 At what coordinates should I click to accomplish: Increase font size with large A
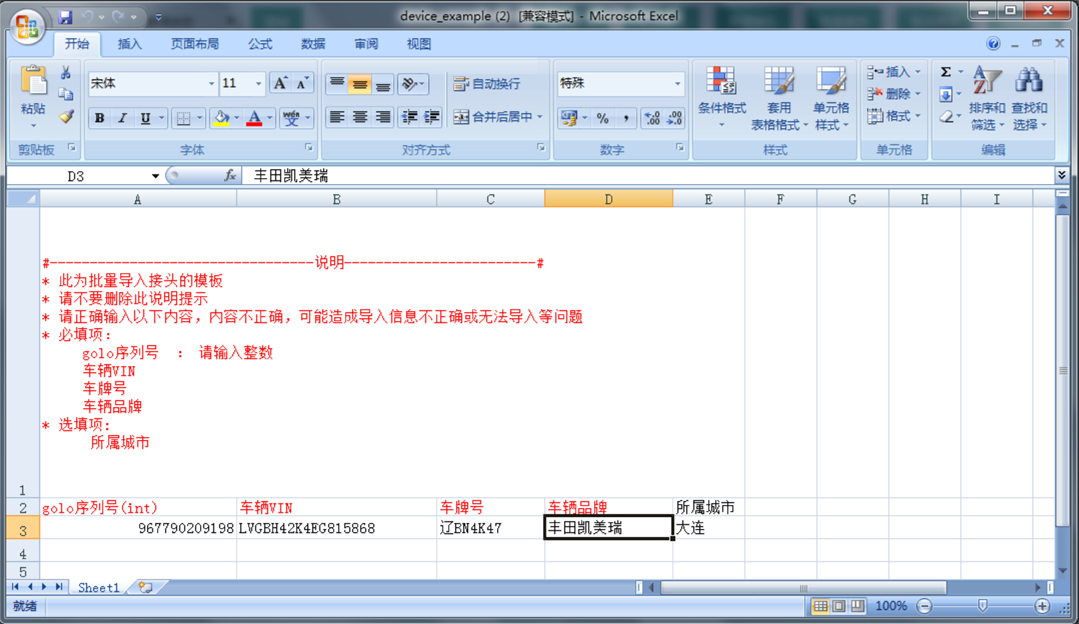coord(280,84)
